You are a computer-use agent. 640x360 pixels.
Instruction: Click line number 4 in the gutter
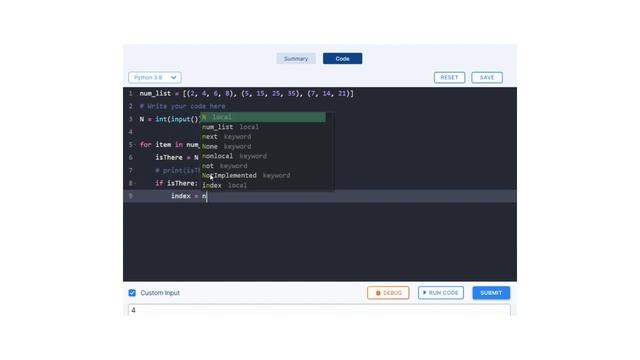pyautogui.click(x=131, y=132)
